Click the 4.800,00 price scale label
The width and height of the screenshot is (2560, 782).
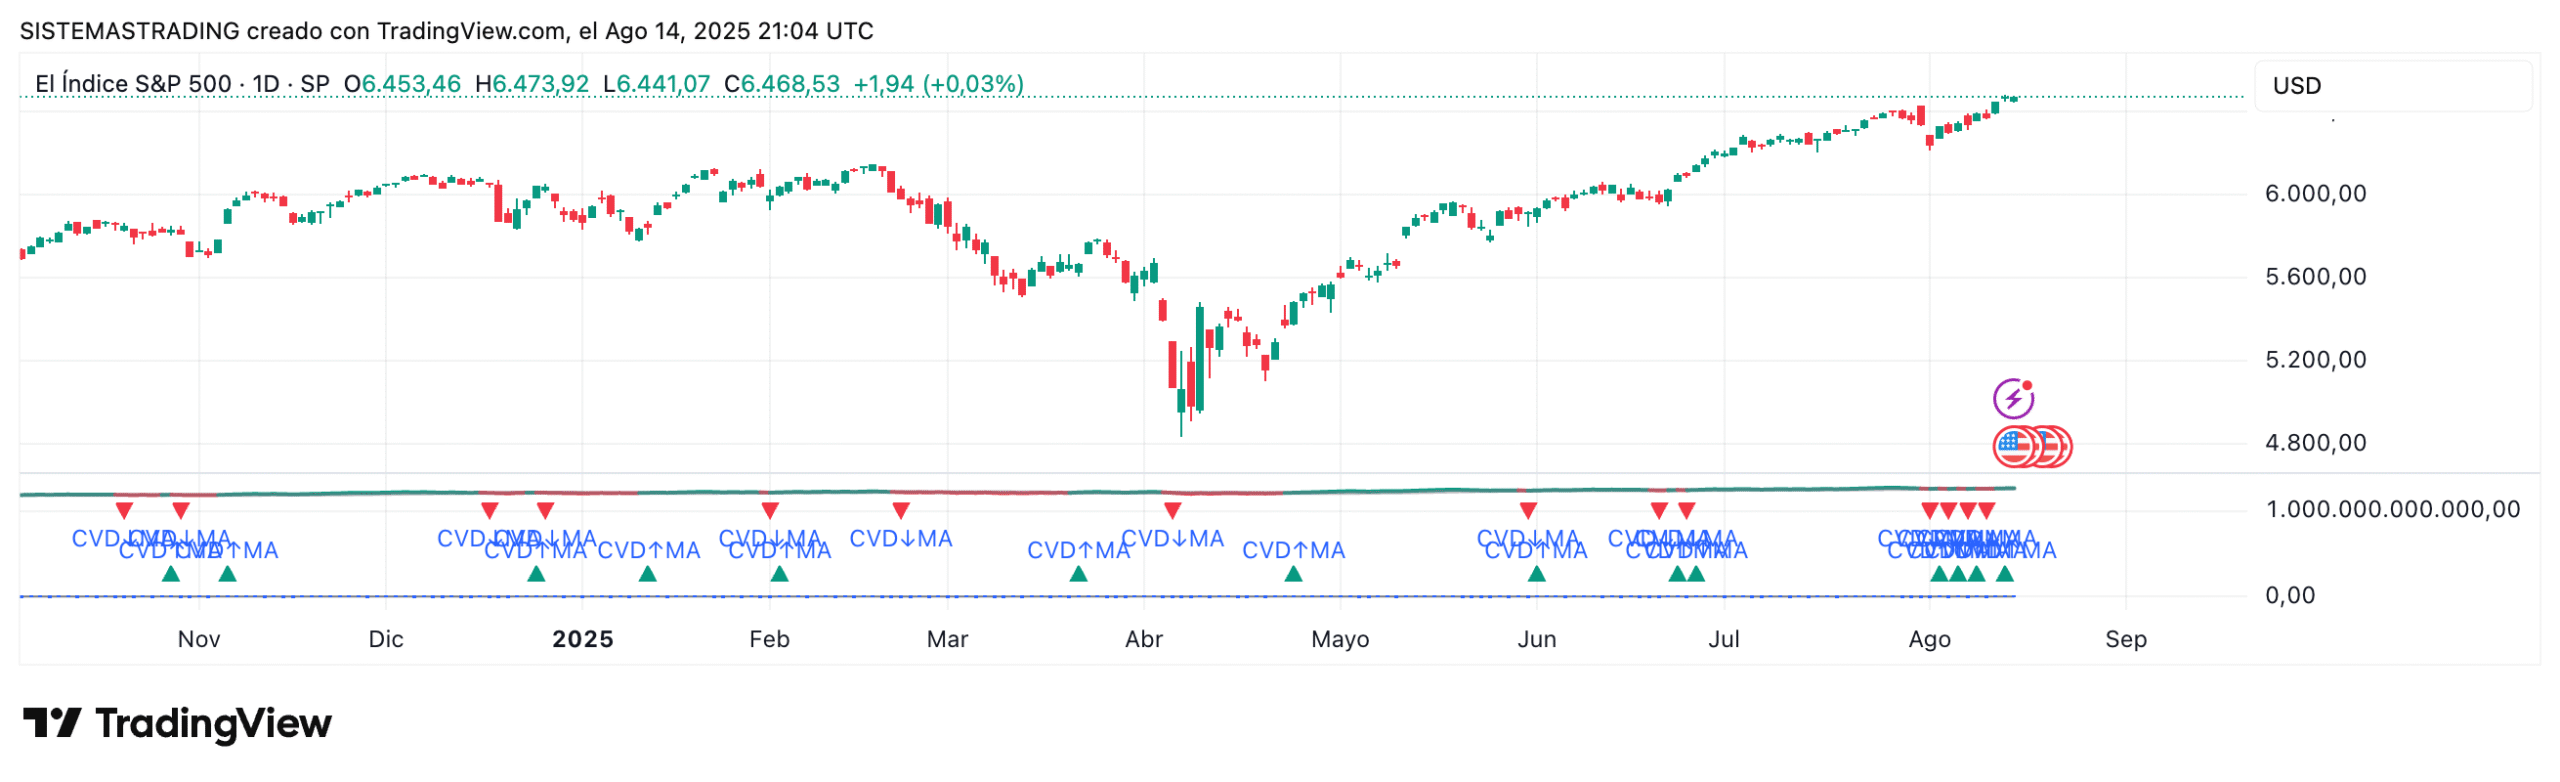[x=2314, y=443]
